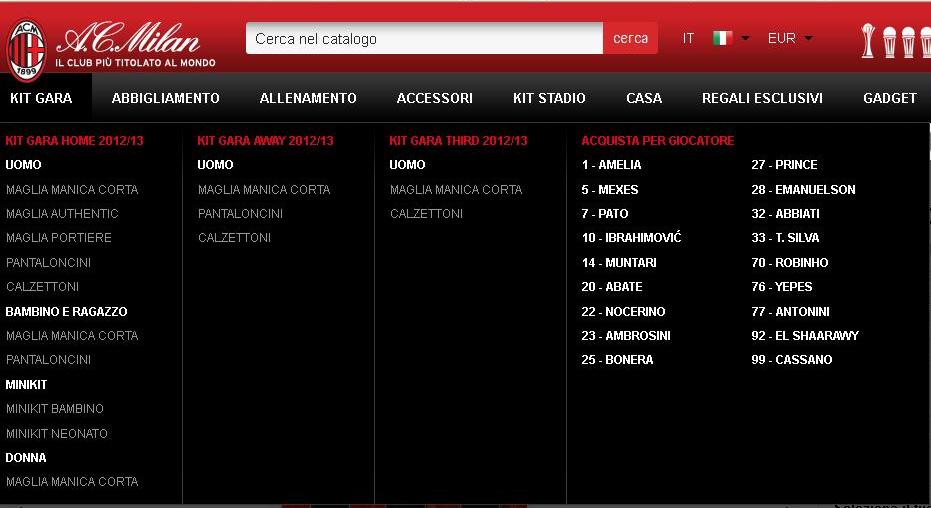
Task: Select the ALLENAMENTO menu item
Action: click(x=308, y=98)
